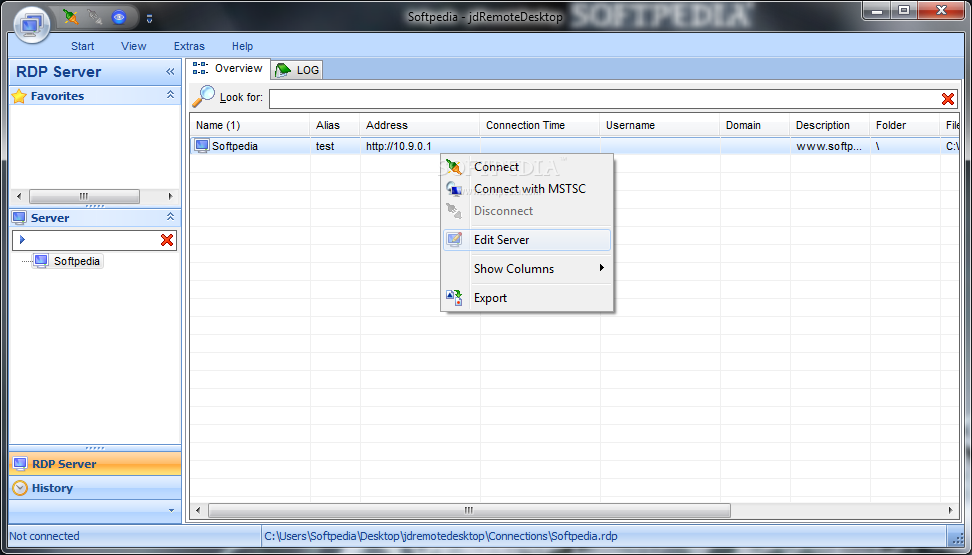
Task: Move the server list right with scroll arrow
Action: [950, 511]
